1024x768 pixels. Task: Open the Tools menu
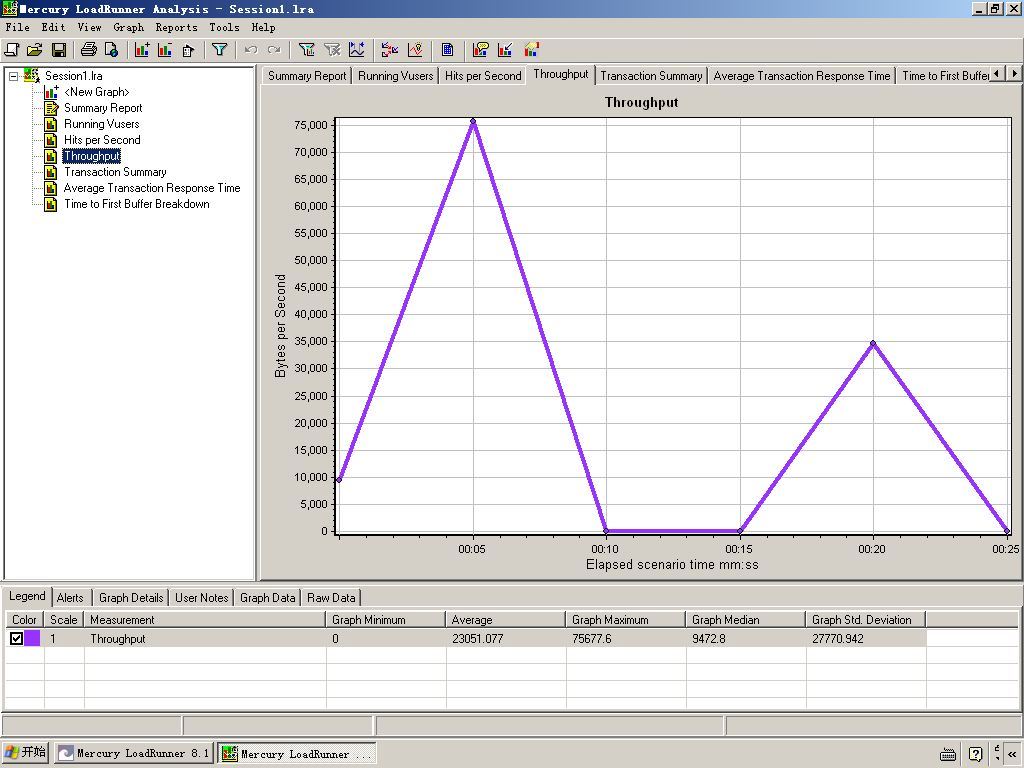click(x=225, y=27)
